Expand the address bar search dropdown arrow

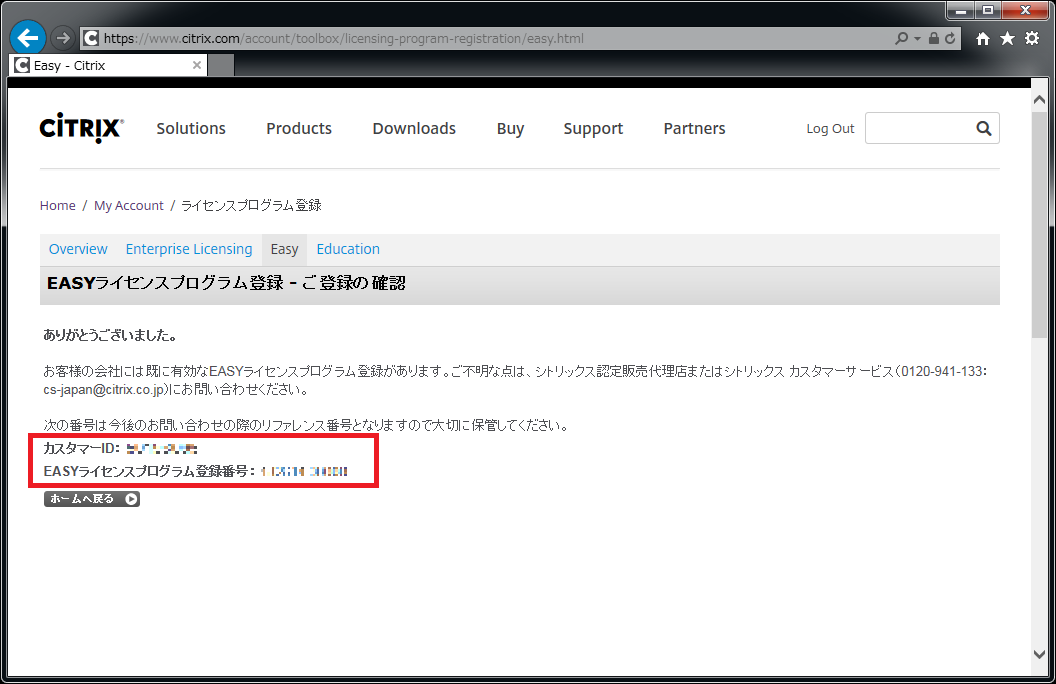[917, 38]
